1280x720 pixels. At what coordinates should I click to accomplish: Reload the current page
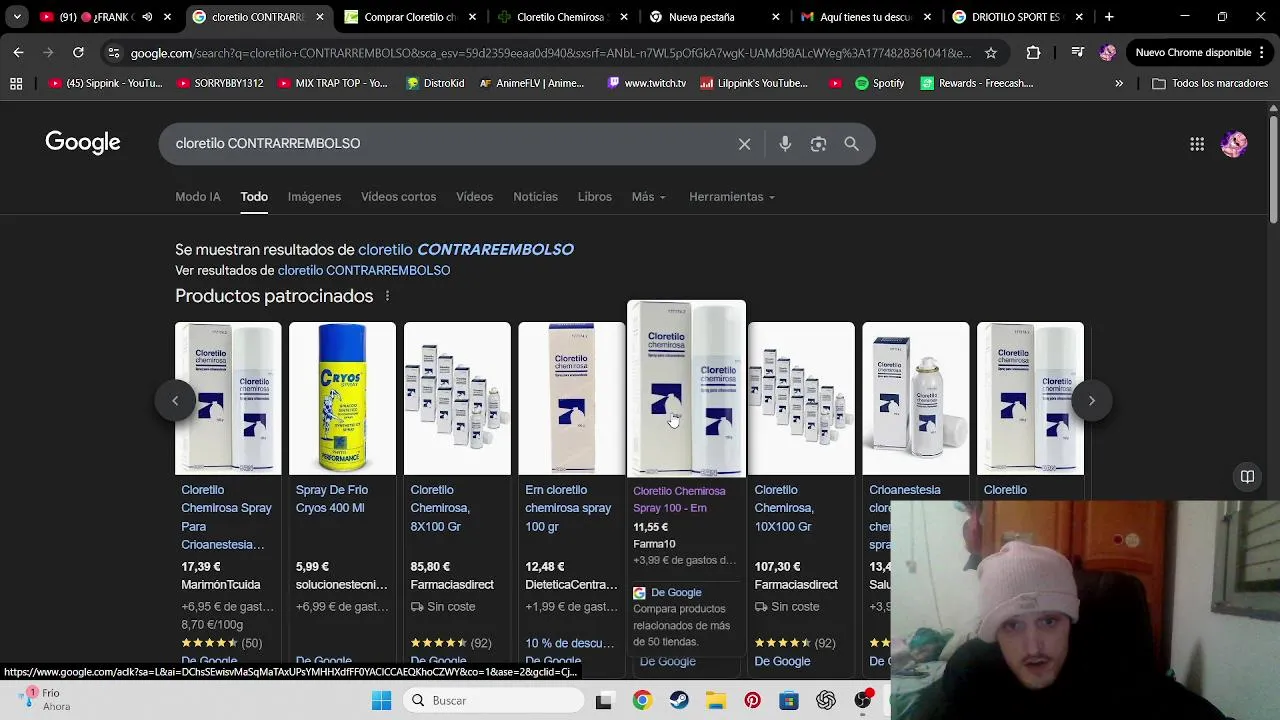78,52
